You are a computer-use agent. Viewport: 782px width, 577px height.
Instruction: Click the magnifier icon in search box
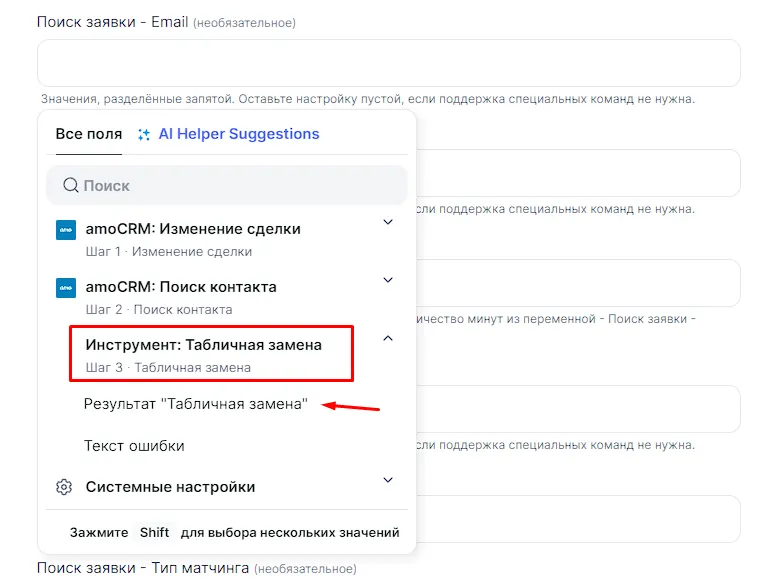coord(70,186)
